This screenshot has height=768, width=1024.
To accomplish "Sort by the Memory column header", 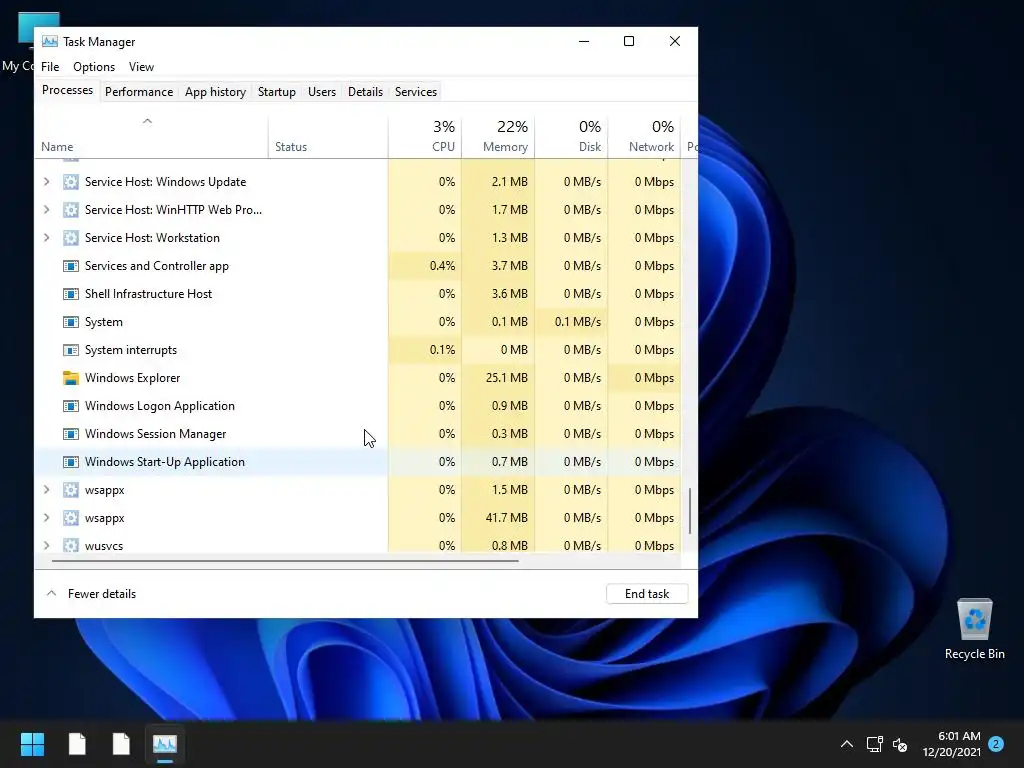I will 498,137.
